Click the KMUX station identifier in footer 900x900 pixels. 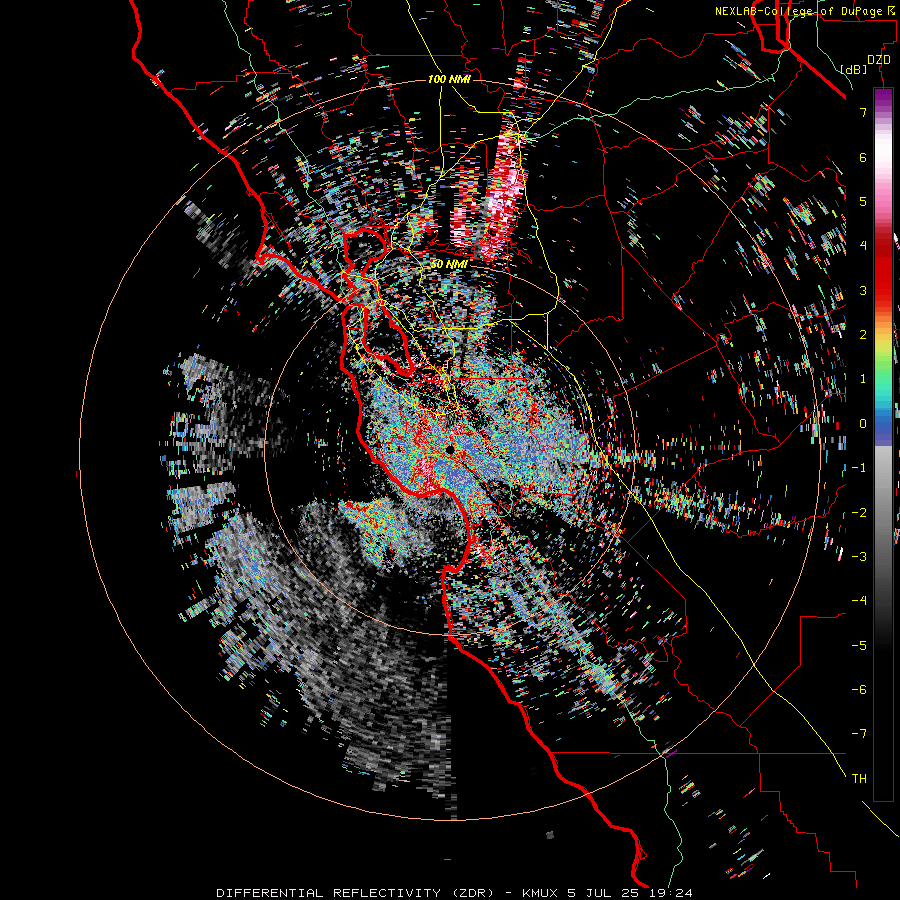(x=541, y=893)
